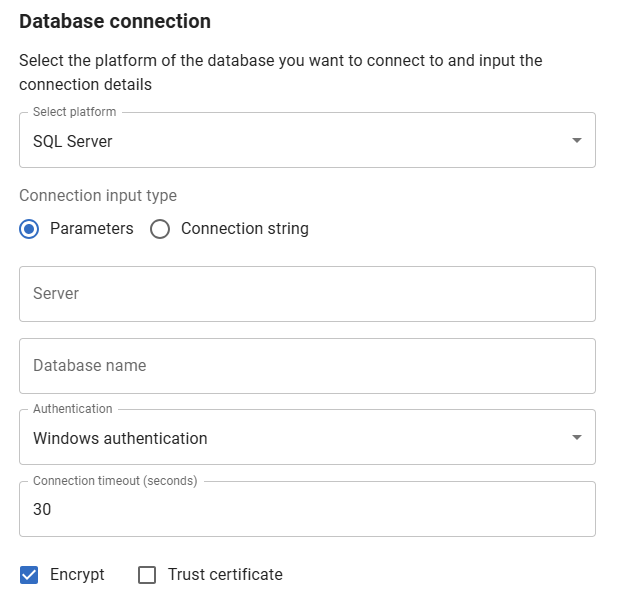The width and height of the screenshot is (617, 606).
Task: Choose the Connection string radio button
Action: click(x=160, y=229)
